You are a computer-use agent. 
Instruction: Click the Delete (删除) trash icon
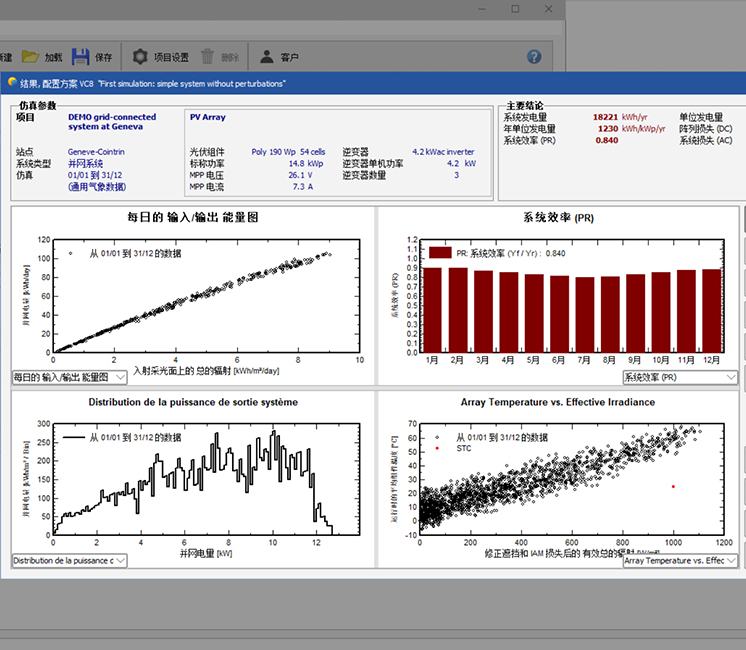coord(207,57)
